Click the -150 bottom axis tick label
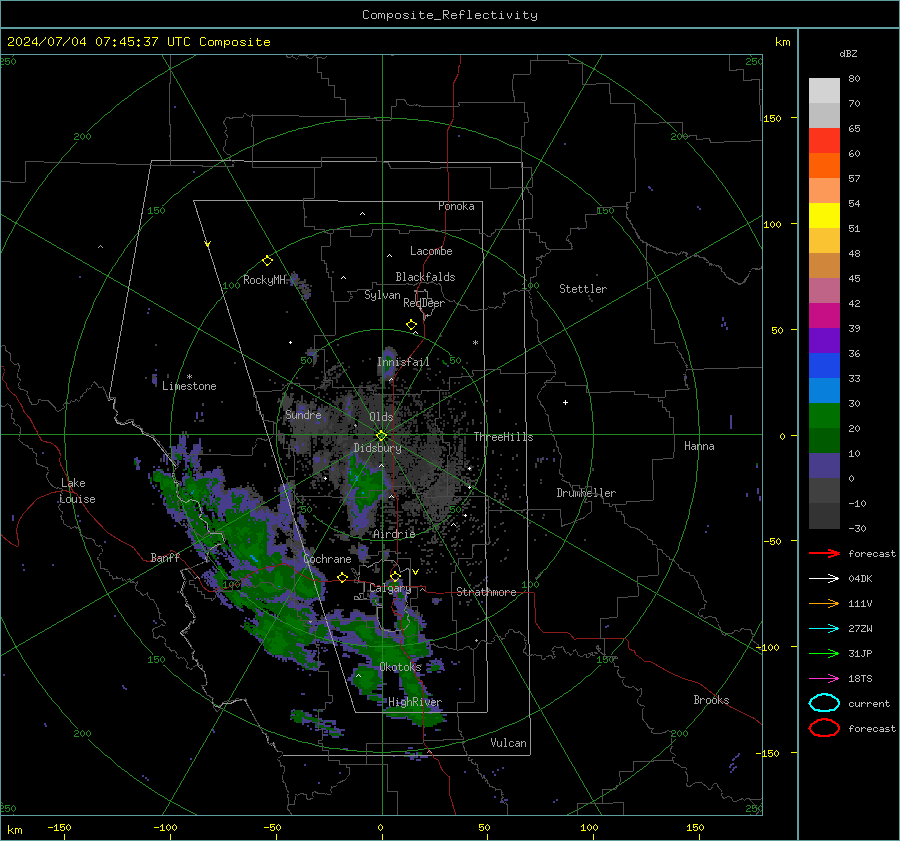 pyautogui.click(x=59, y=827)
